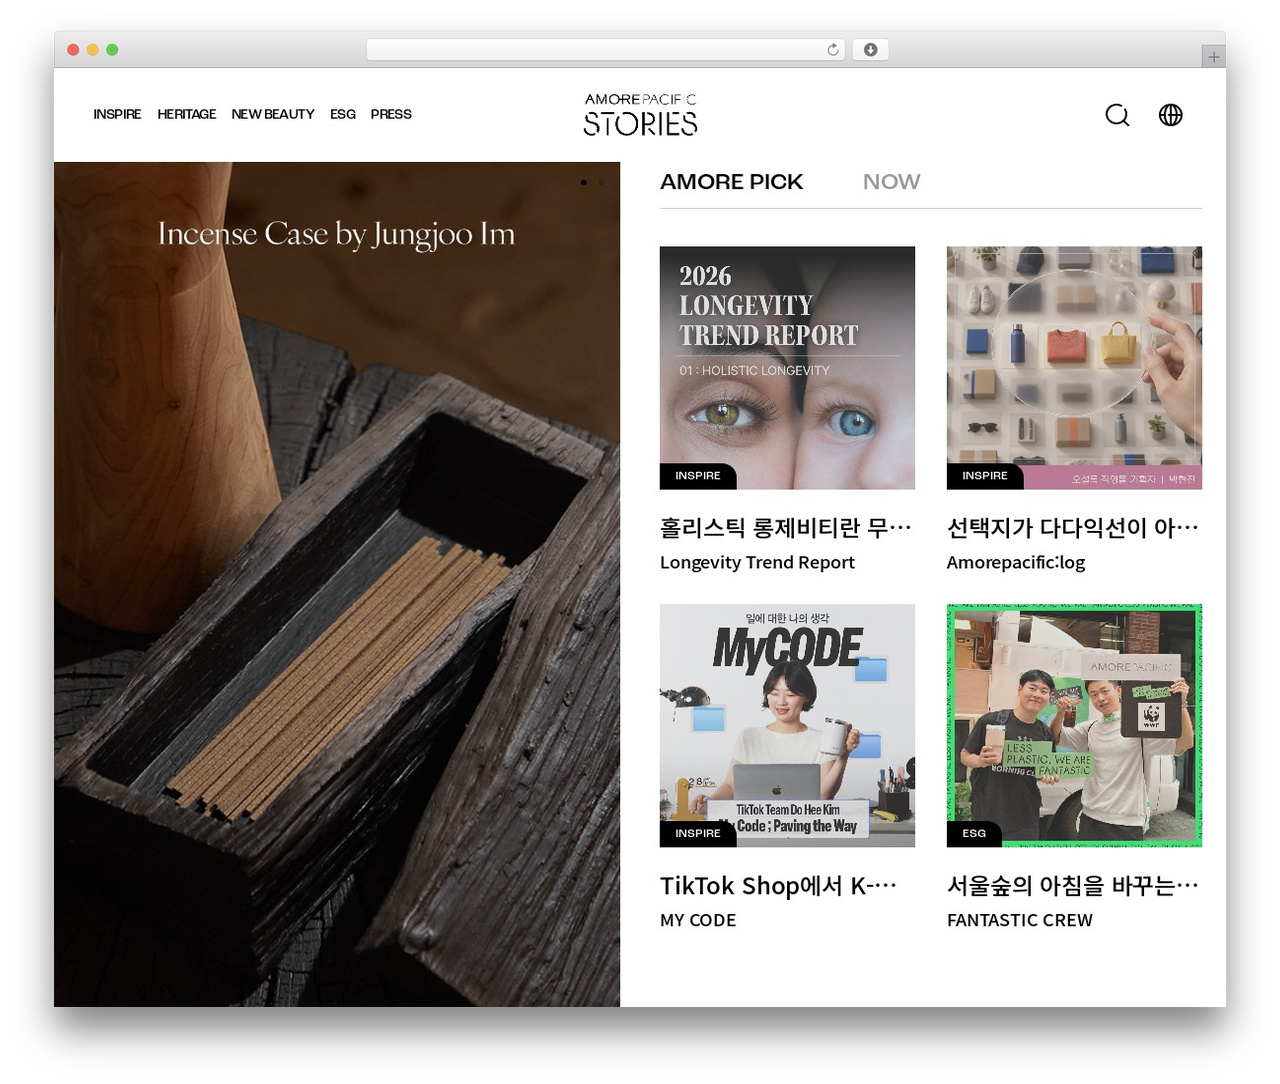Image resolution: width=1280 pixels, height=1084 pixels.
Task: Open the TikTok Shop에서 K- article title
Action: click(779, 885)
